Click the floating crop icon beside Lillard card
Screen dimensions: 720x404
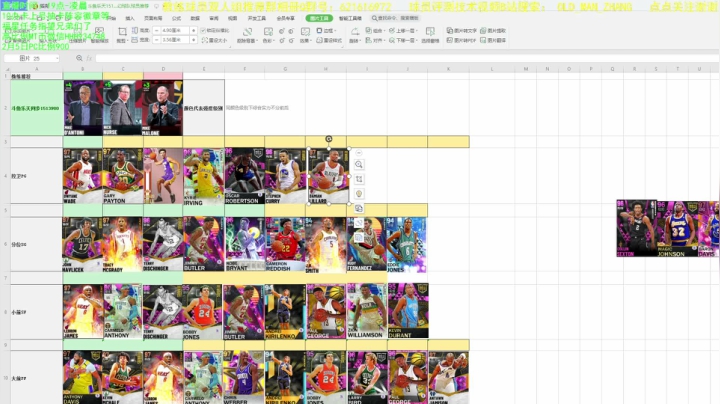[359, 179]
